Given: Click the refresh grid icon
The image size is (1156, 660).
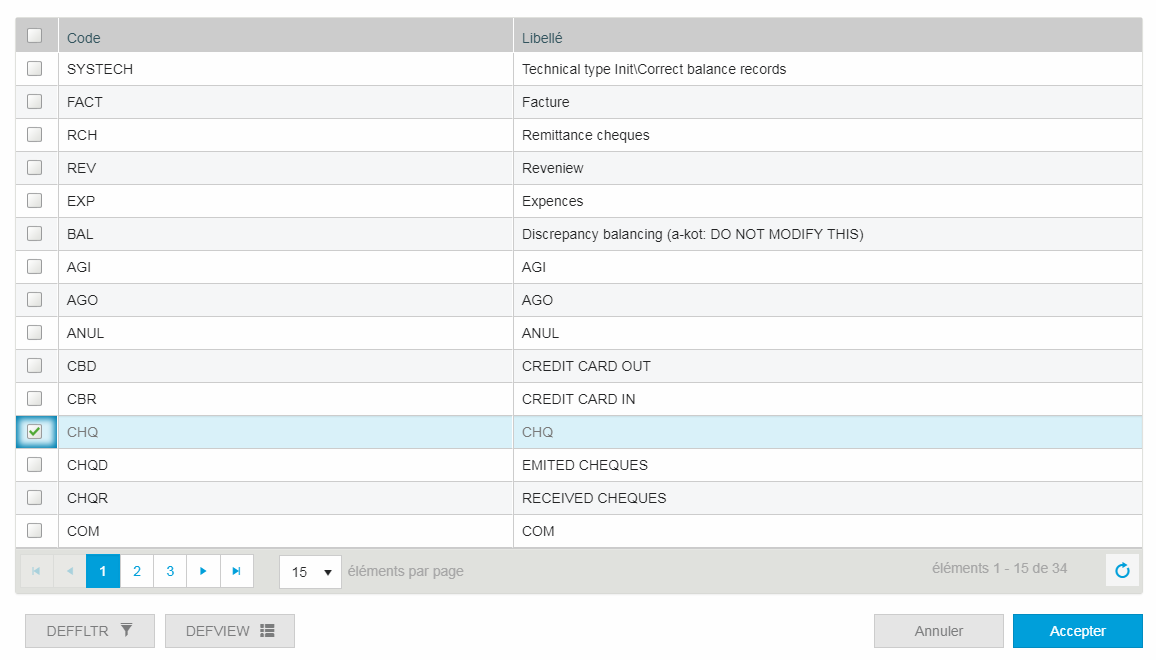Looking at the screenshot, I should point(1122,571).
